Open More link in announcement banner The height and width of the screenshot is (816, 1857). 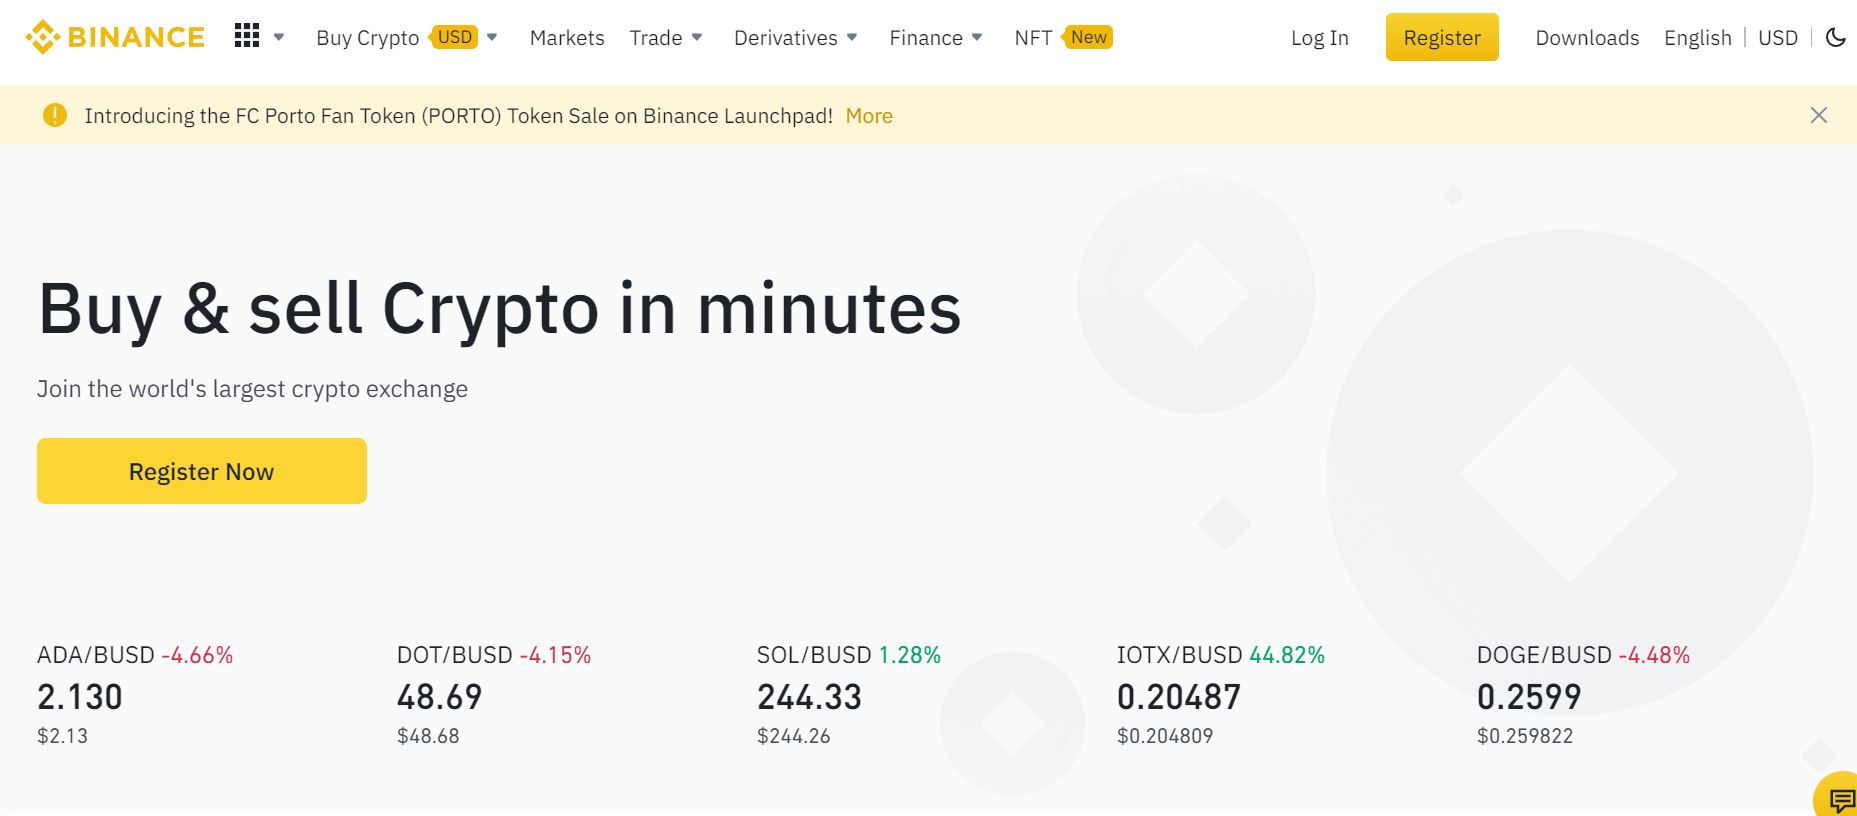[x=869, y=116]
